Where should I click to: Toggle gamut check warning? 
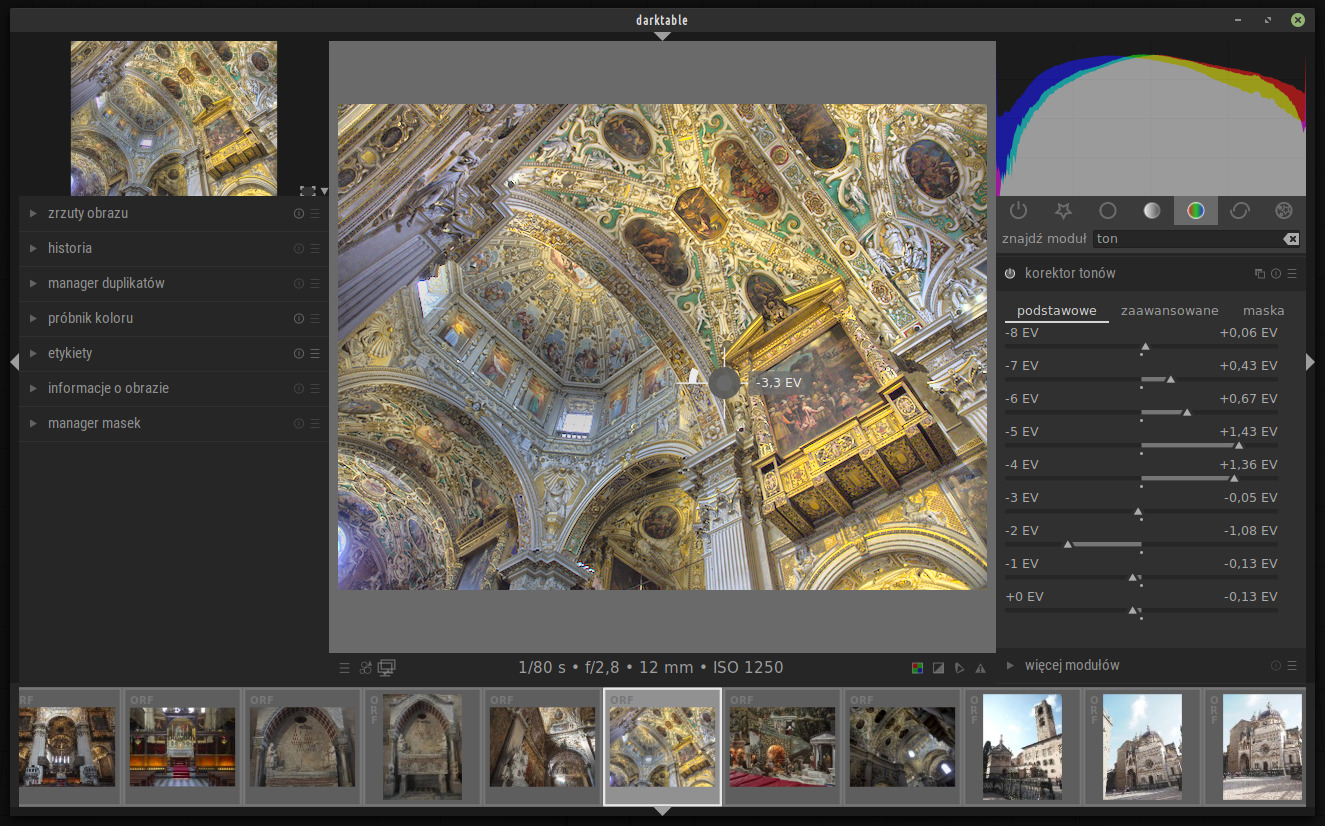coord(980,668)
